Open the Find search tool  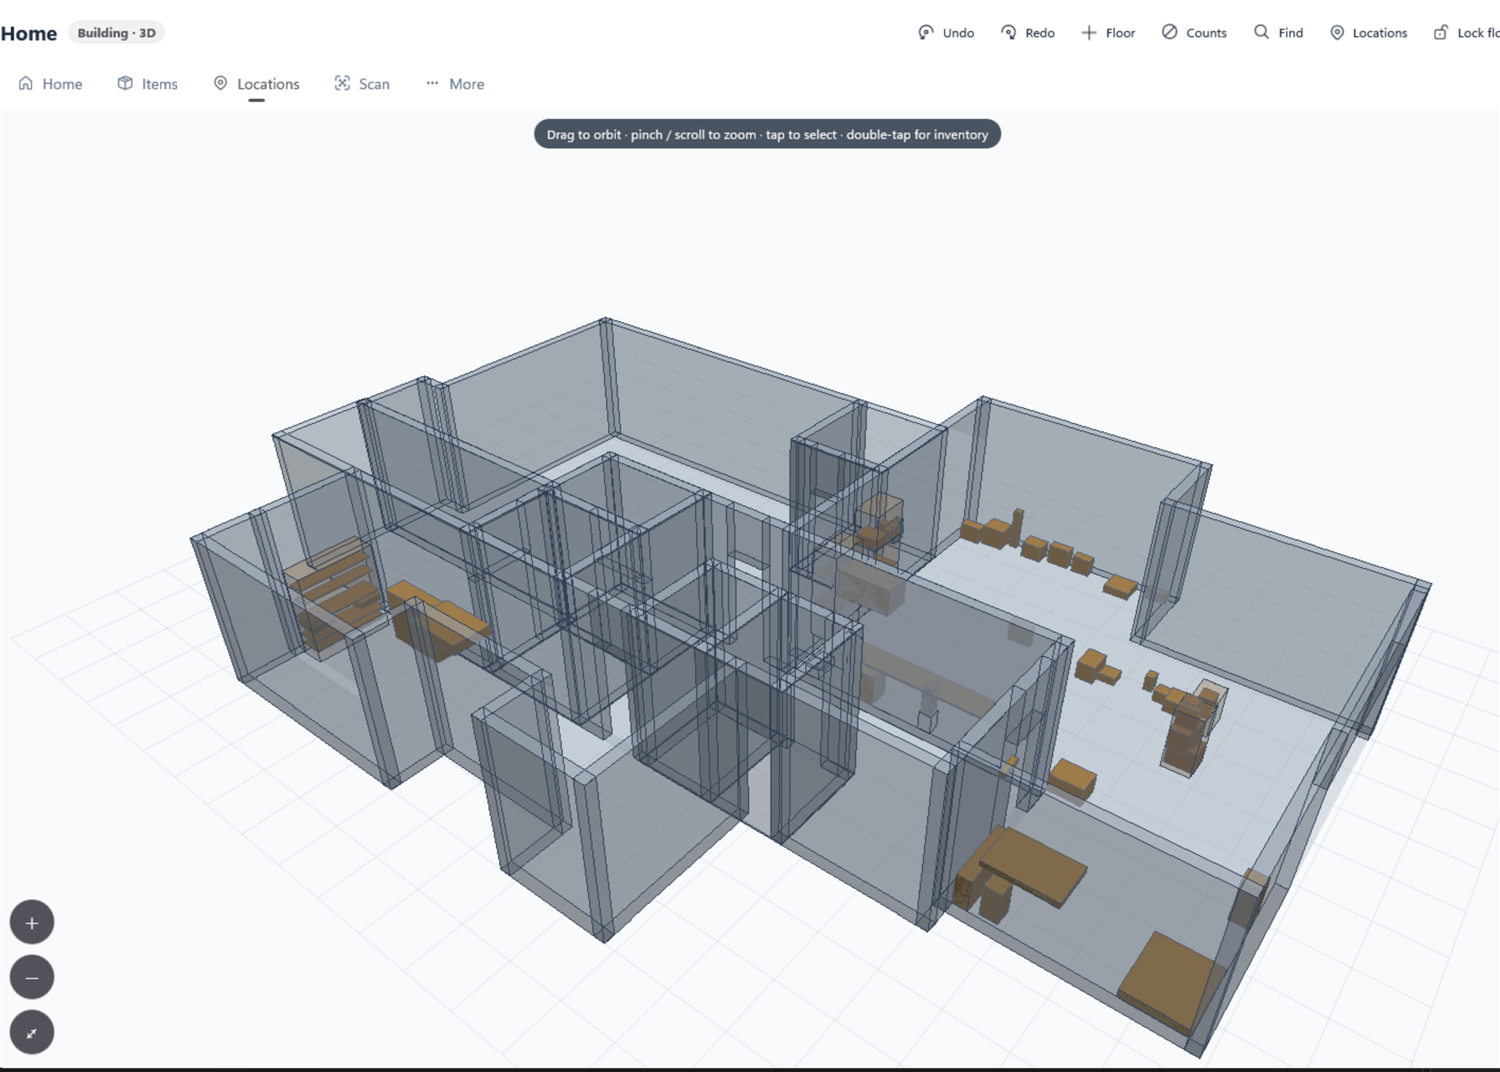[1278, 33]
